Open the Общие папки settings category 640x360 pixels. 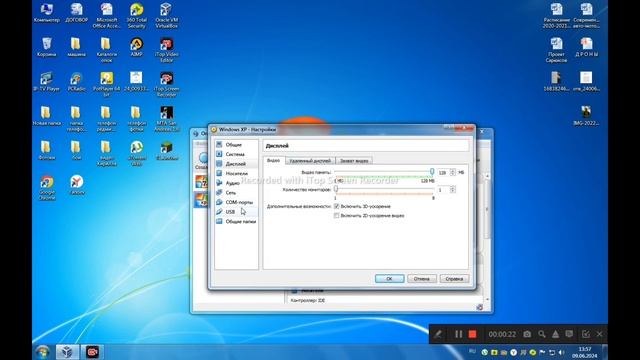click(236, 221)
